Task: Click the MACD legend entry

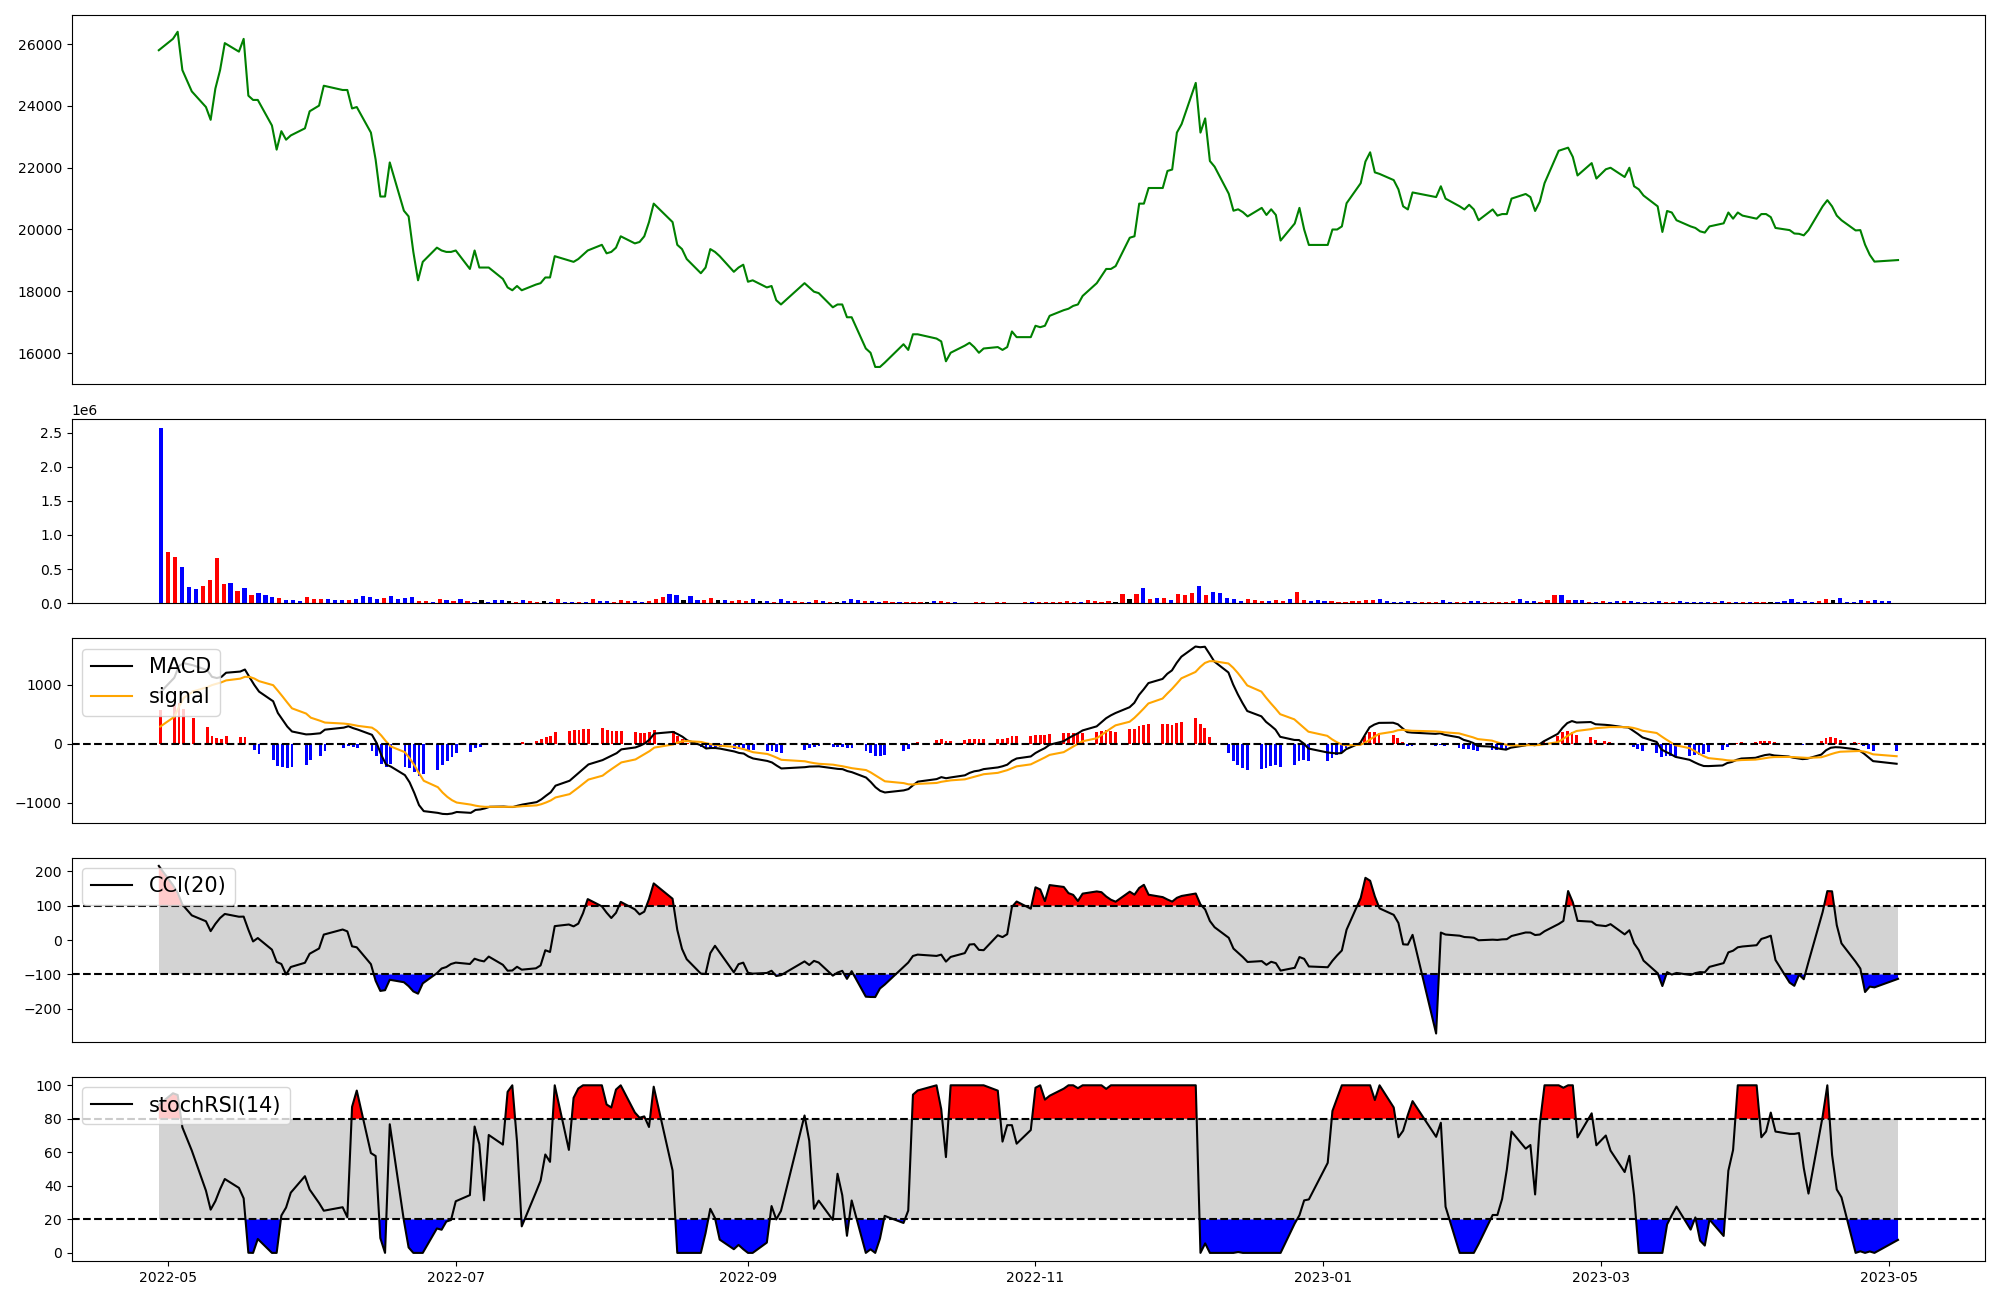Action: pos(179,666)
